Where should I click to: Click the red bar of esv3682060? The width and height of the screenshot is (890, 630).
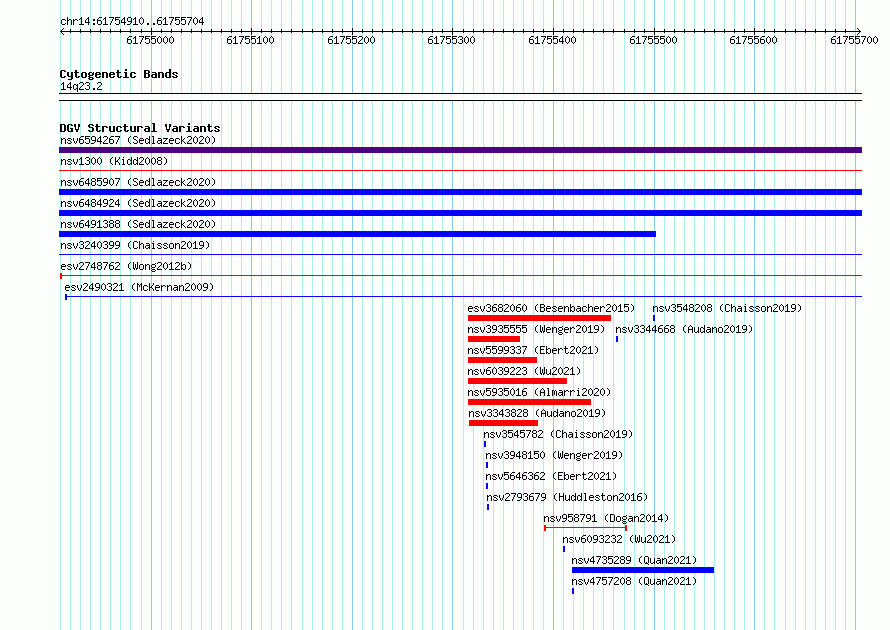(539, 318)
